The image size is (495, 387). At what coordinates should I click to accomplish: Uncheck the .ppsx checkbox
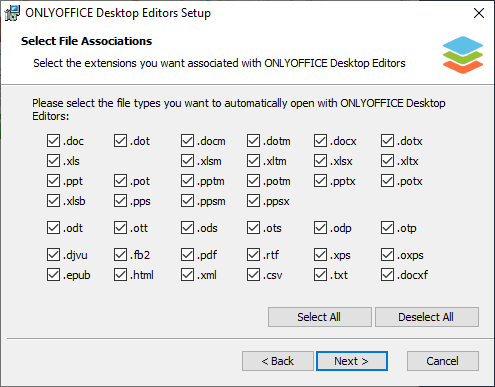[x=253, y=201]
